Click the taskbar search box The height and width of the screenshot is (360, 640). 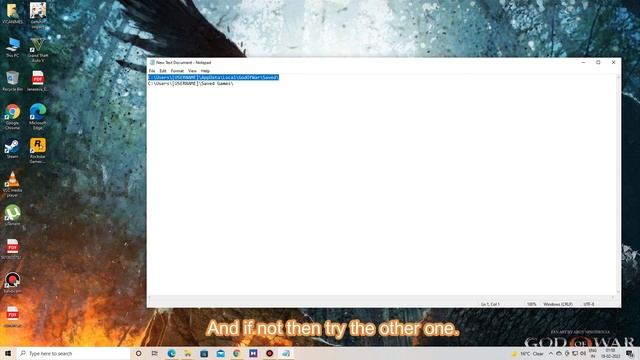point(73,353)
